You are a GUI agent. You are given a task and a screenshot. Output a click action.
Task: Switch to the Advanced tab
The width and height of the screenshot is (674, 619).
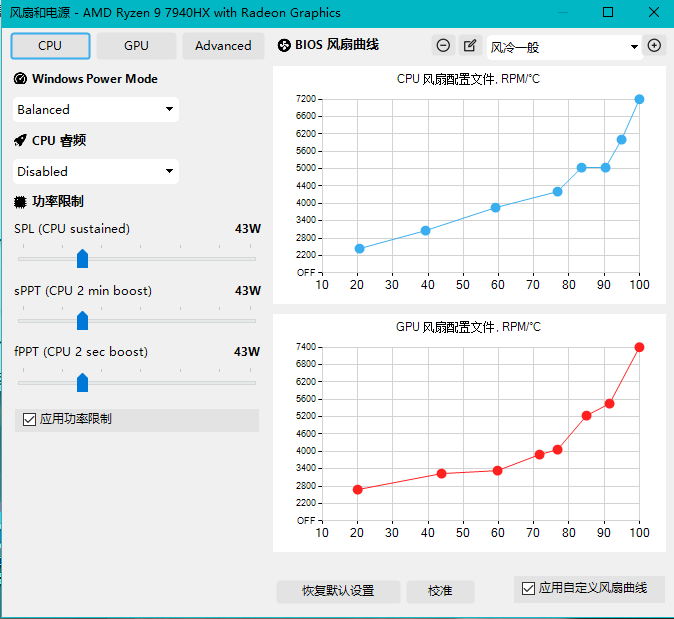pyautogui.click(x=223, y=46)
